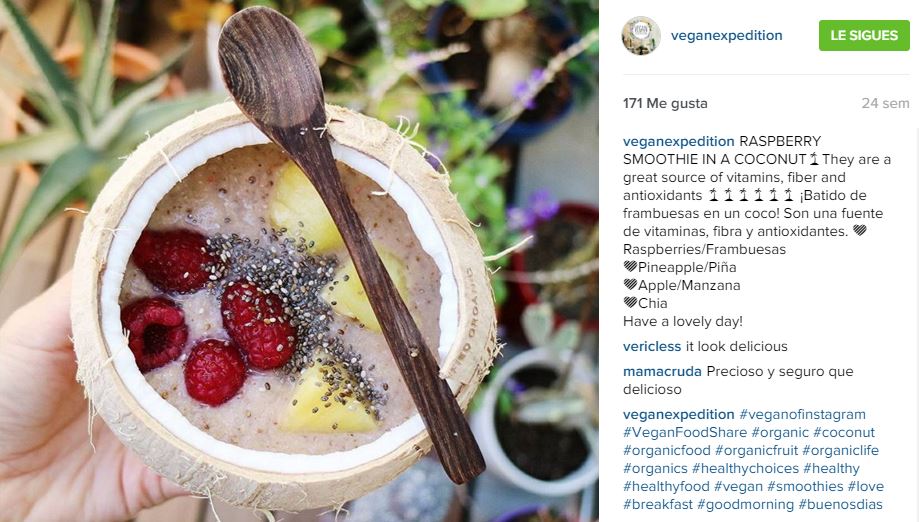Open the mamacruda commenter profile
Viewport: 919px width, 522px height.
click(662, 371)
